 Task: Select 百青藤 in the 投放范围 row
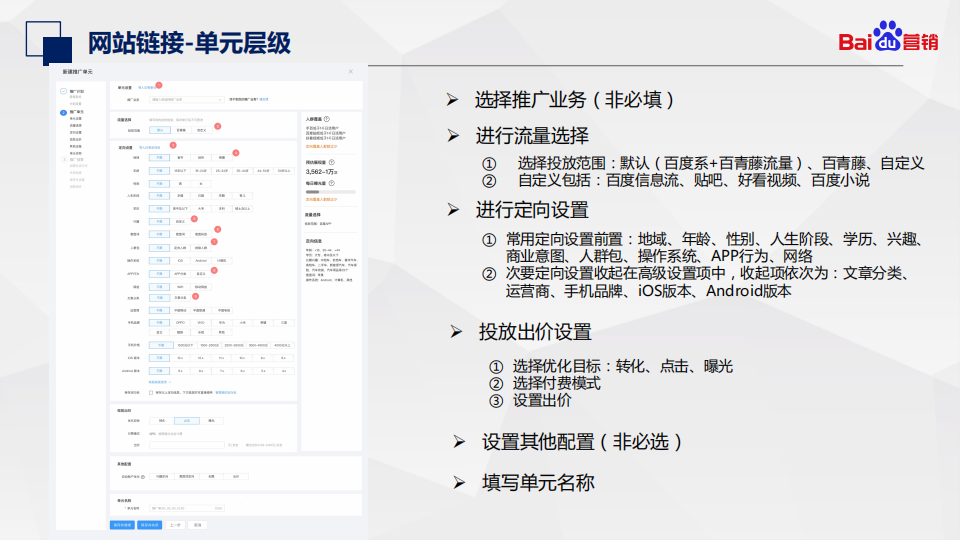point(181,130)
